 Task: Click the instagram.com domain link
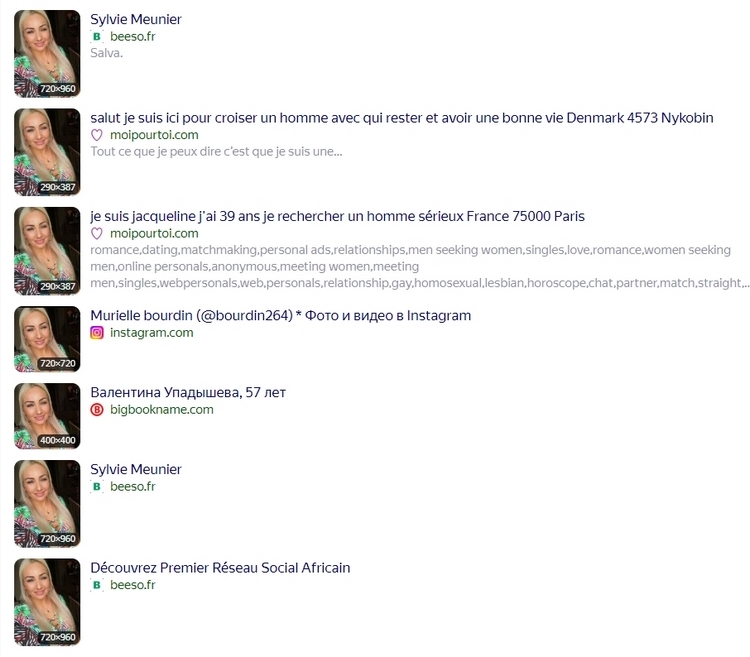pyautogui.click(x=152, y=332)
